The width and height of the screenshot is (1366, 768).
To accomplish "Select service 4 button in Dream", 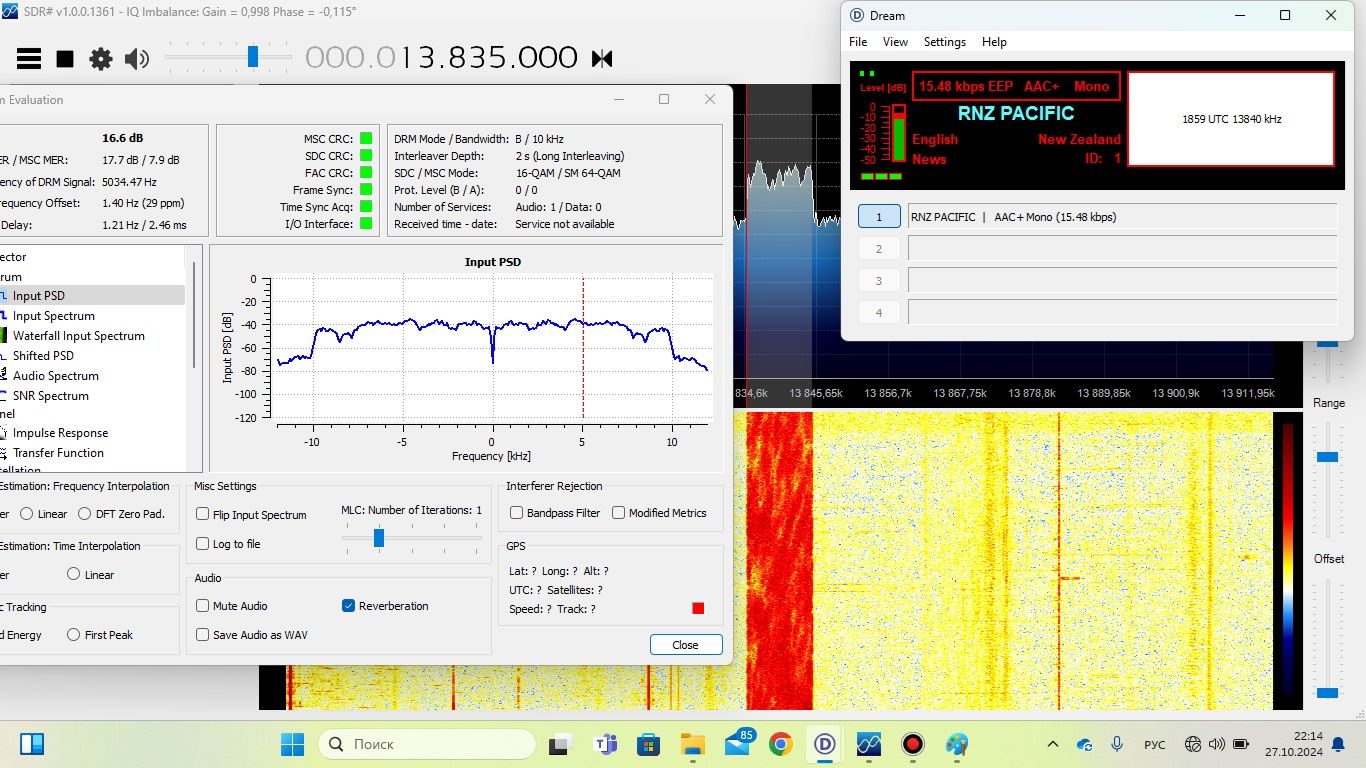I will pyautogui.click(x=879, y=313).
